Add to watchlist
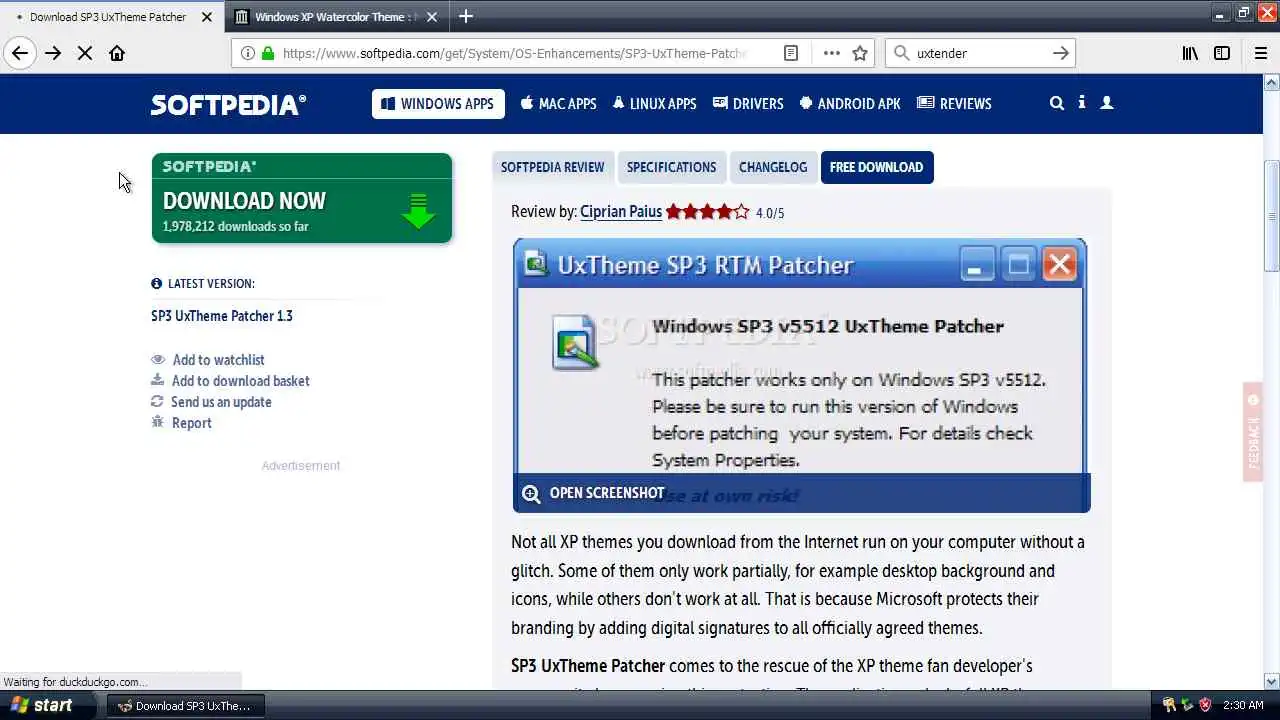This screenshot has height=720, width=1280. coord(208,360)
